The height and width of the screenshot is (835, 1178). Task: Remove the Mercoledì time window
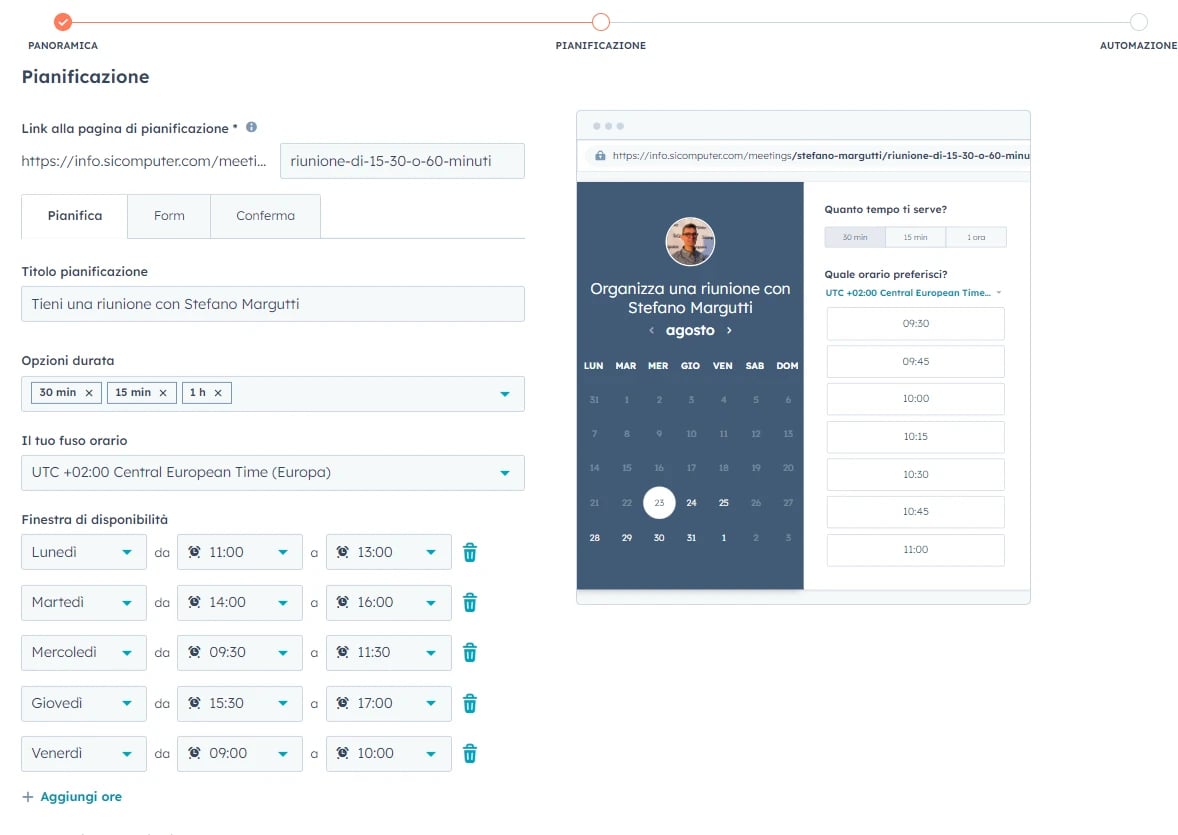pyautogui.click(x=469, y=652)
